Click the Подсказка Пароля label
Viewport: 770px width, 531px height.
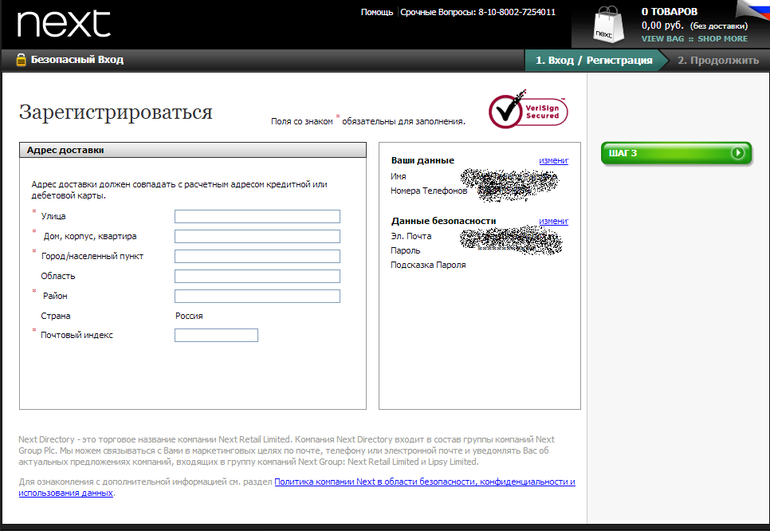[x=428, y=265]
